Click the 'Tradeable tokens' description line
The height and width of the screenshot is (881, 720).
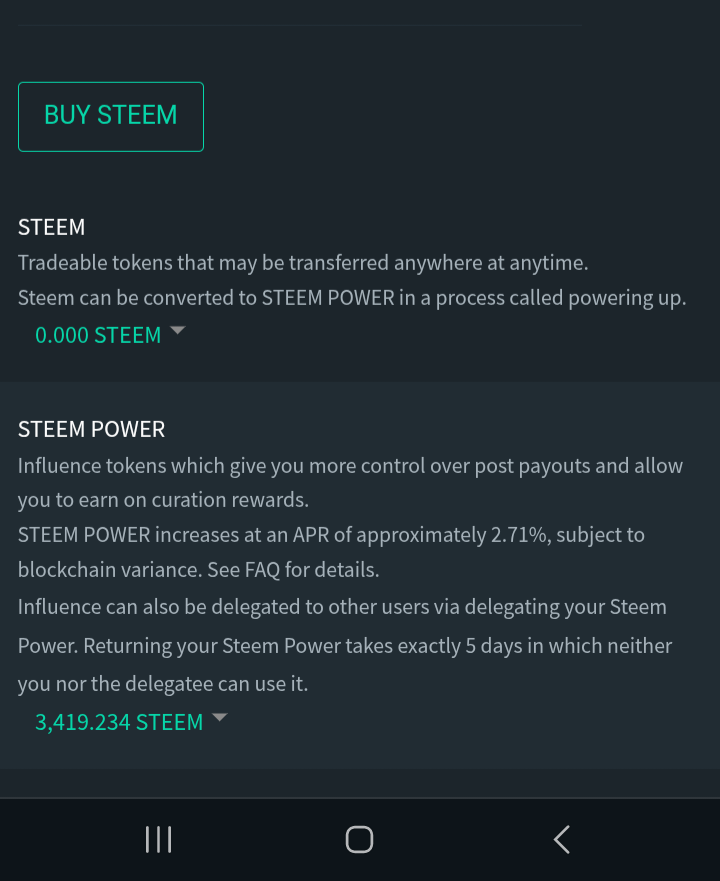(303, 263)
